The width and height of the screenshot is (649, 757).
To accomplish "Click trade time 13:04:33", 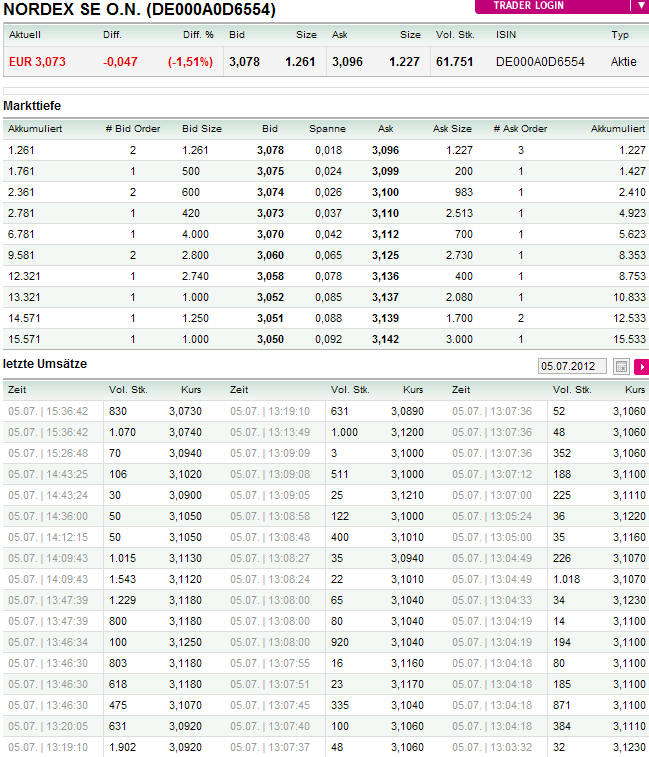I will point(492,601).
